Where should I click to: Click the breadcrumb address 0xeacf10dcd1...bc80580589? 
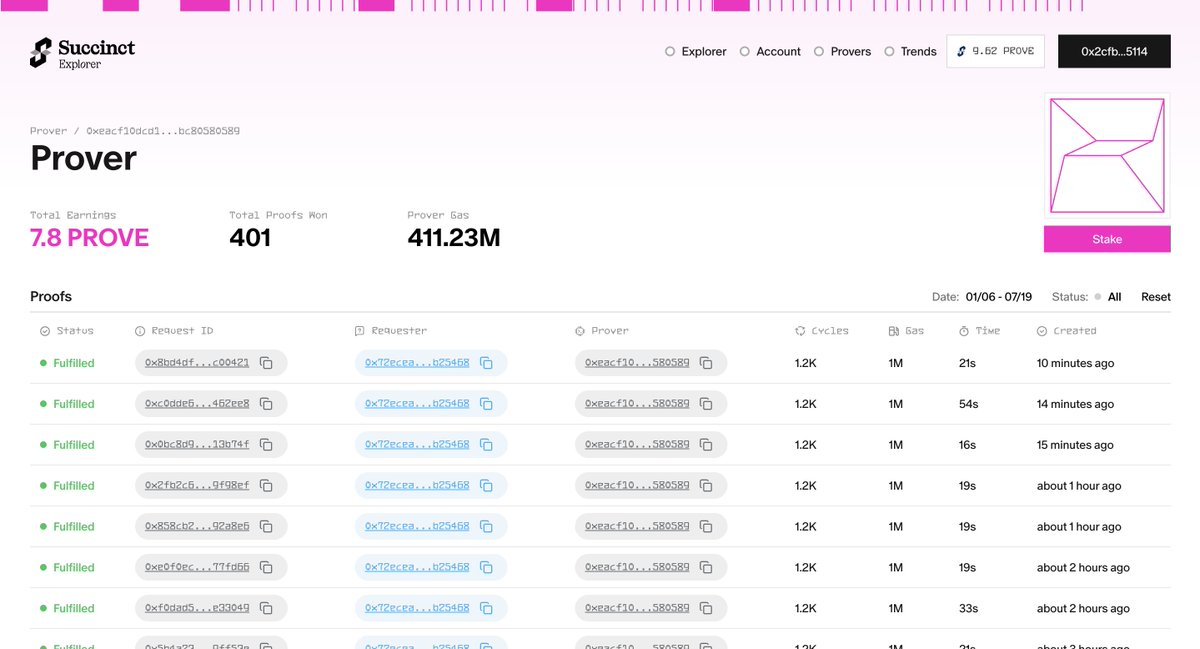click(163, 131)
